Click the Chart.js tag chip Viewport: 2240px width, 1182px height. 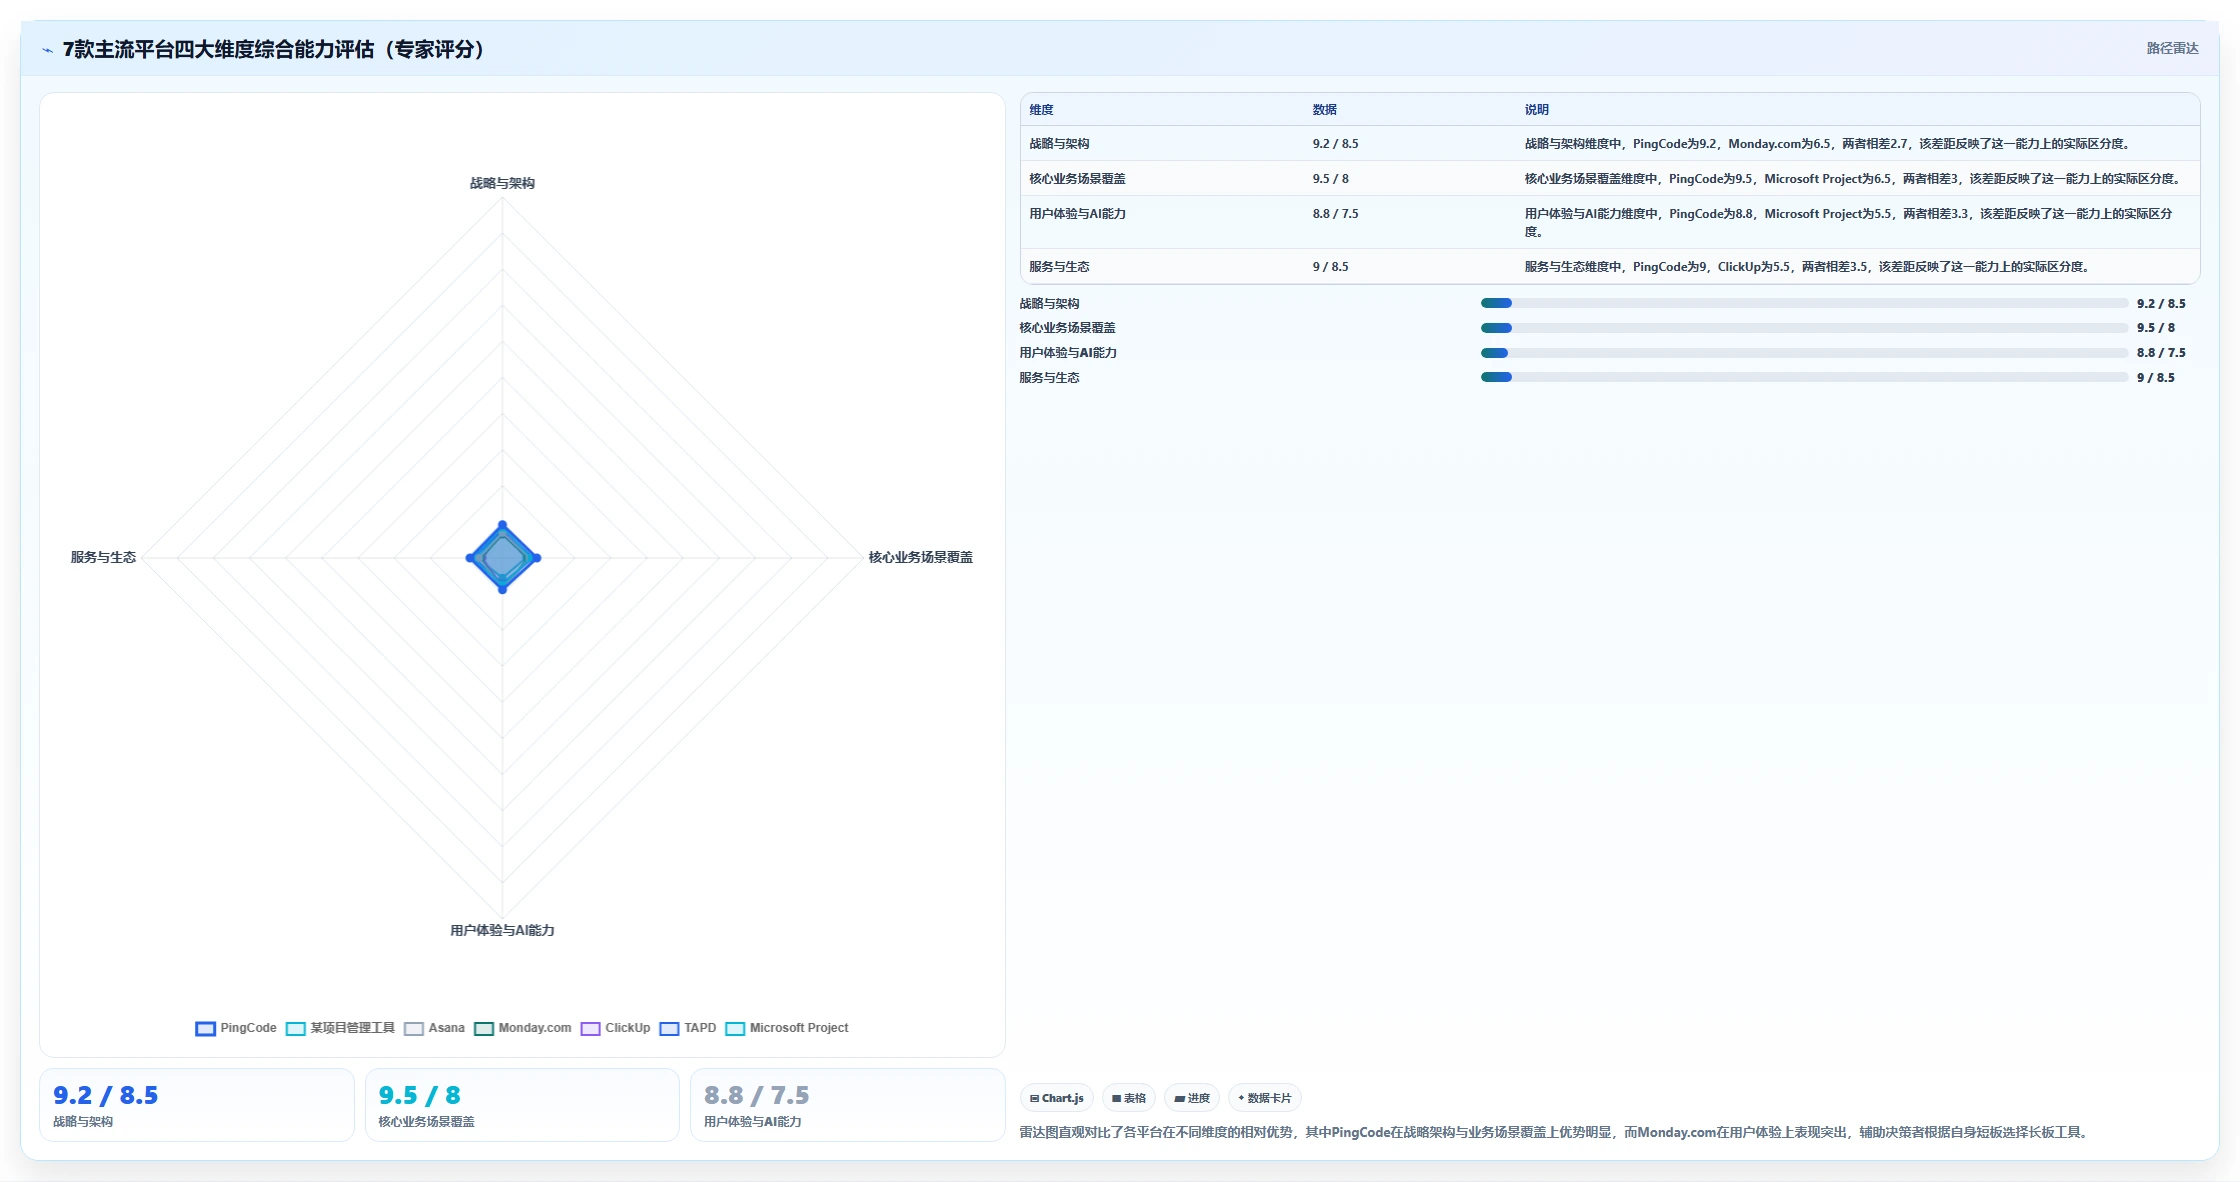click(x=1057, y=1098)
